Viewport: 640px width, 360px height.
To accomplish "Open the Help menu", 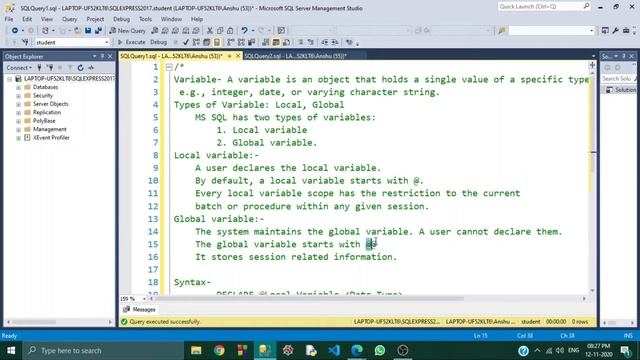I will pos(197,19).
